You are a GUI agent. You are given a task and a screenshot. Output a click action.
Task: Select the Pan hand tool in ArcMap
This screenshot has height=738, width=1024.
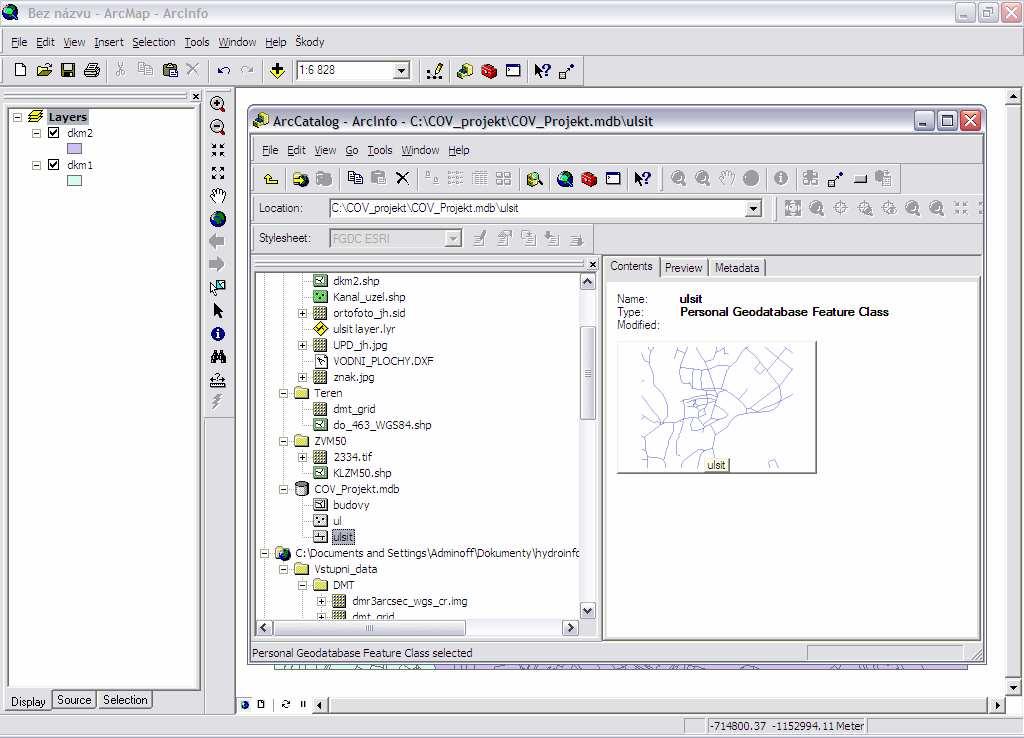217,196
